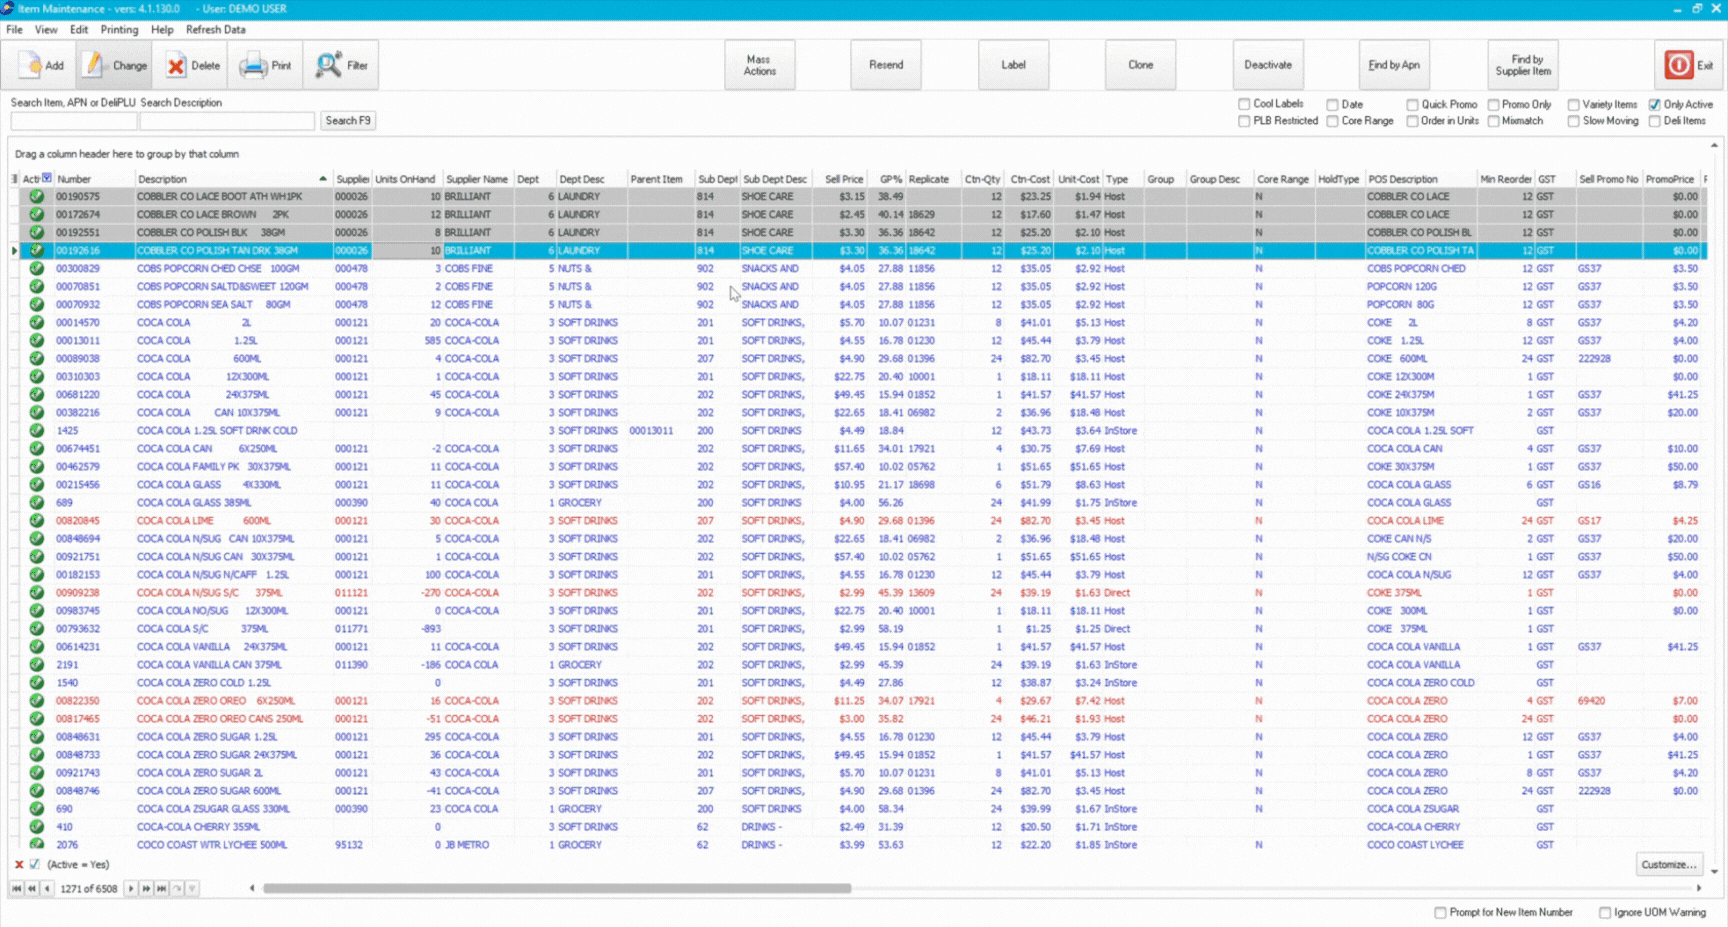Click the navigator filter funnel icon
The width and height of the screenshot is (1728, 927).
coord(192,888)
